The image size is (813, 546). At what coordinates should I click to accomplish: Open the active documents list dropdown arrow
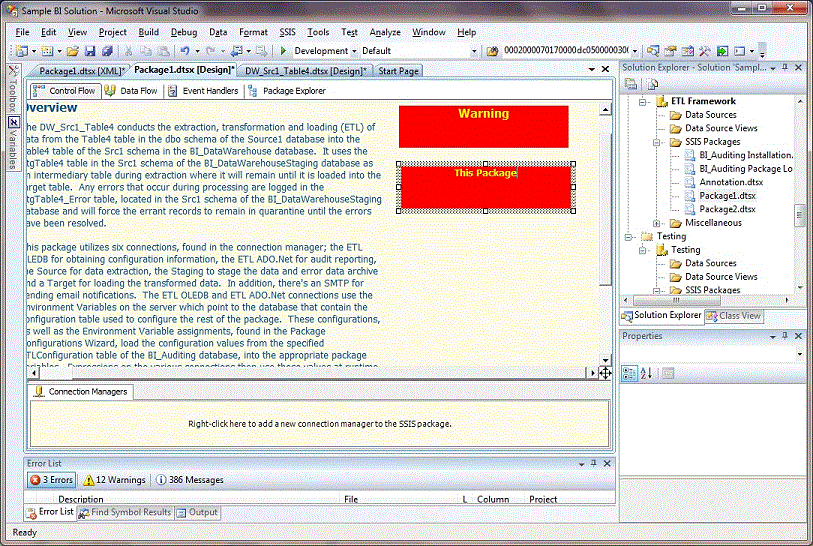592,69
